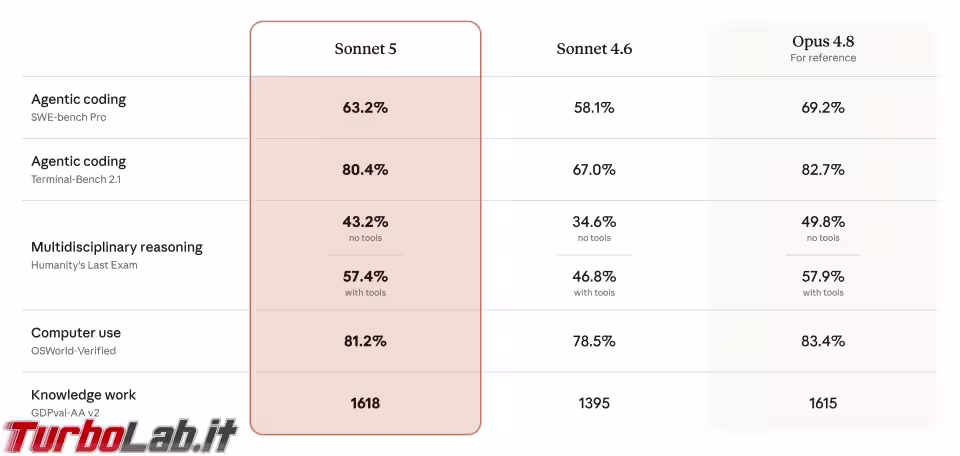960x456 pixels.
Task: Click the Sonnet 5 score 80.4%
Action: coord(366,170)
